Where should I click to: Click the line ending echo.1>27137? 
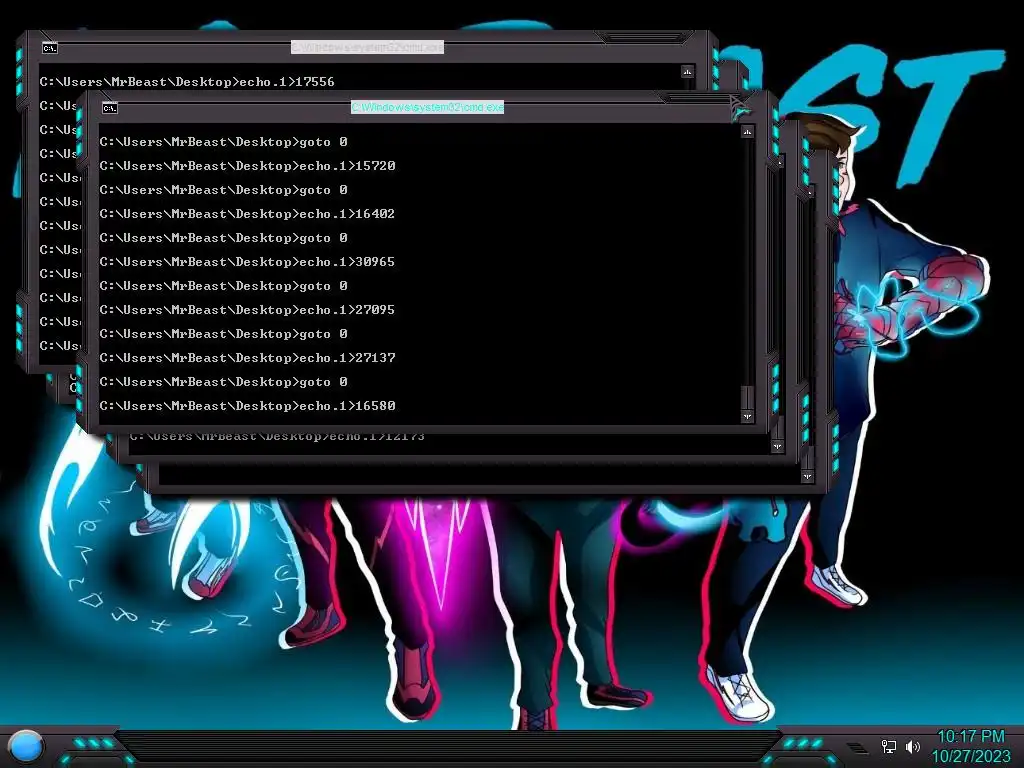[248, 358]
